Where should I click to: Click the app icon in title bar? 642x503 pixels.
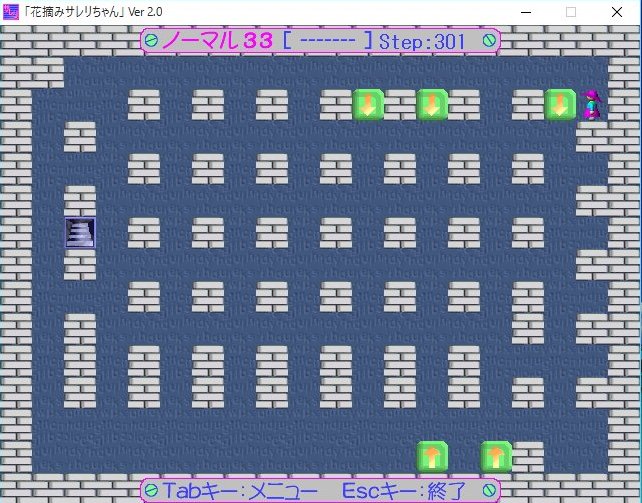click(x=11, y=11)
